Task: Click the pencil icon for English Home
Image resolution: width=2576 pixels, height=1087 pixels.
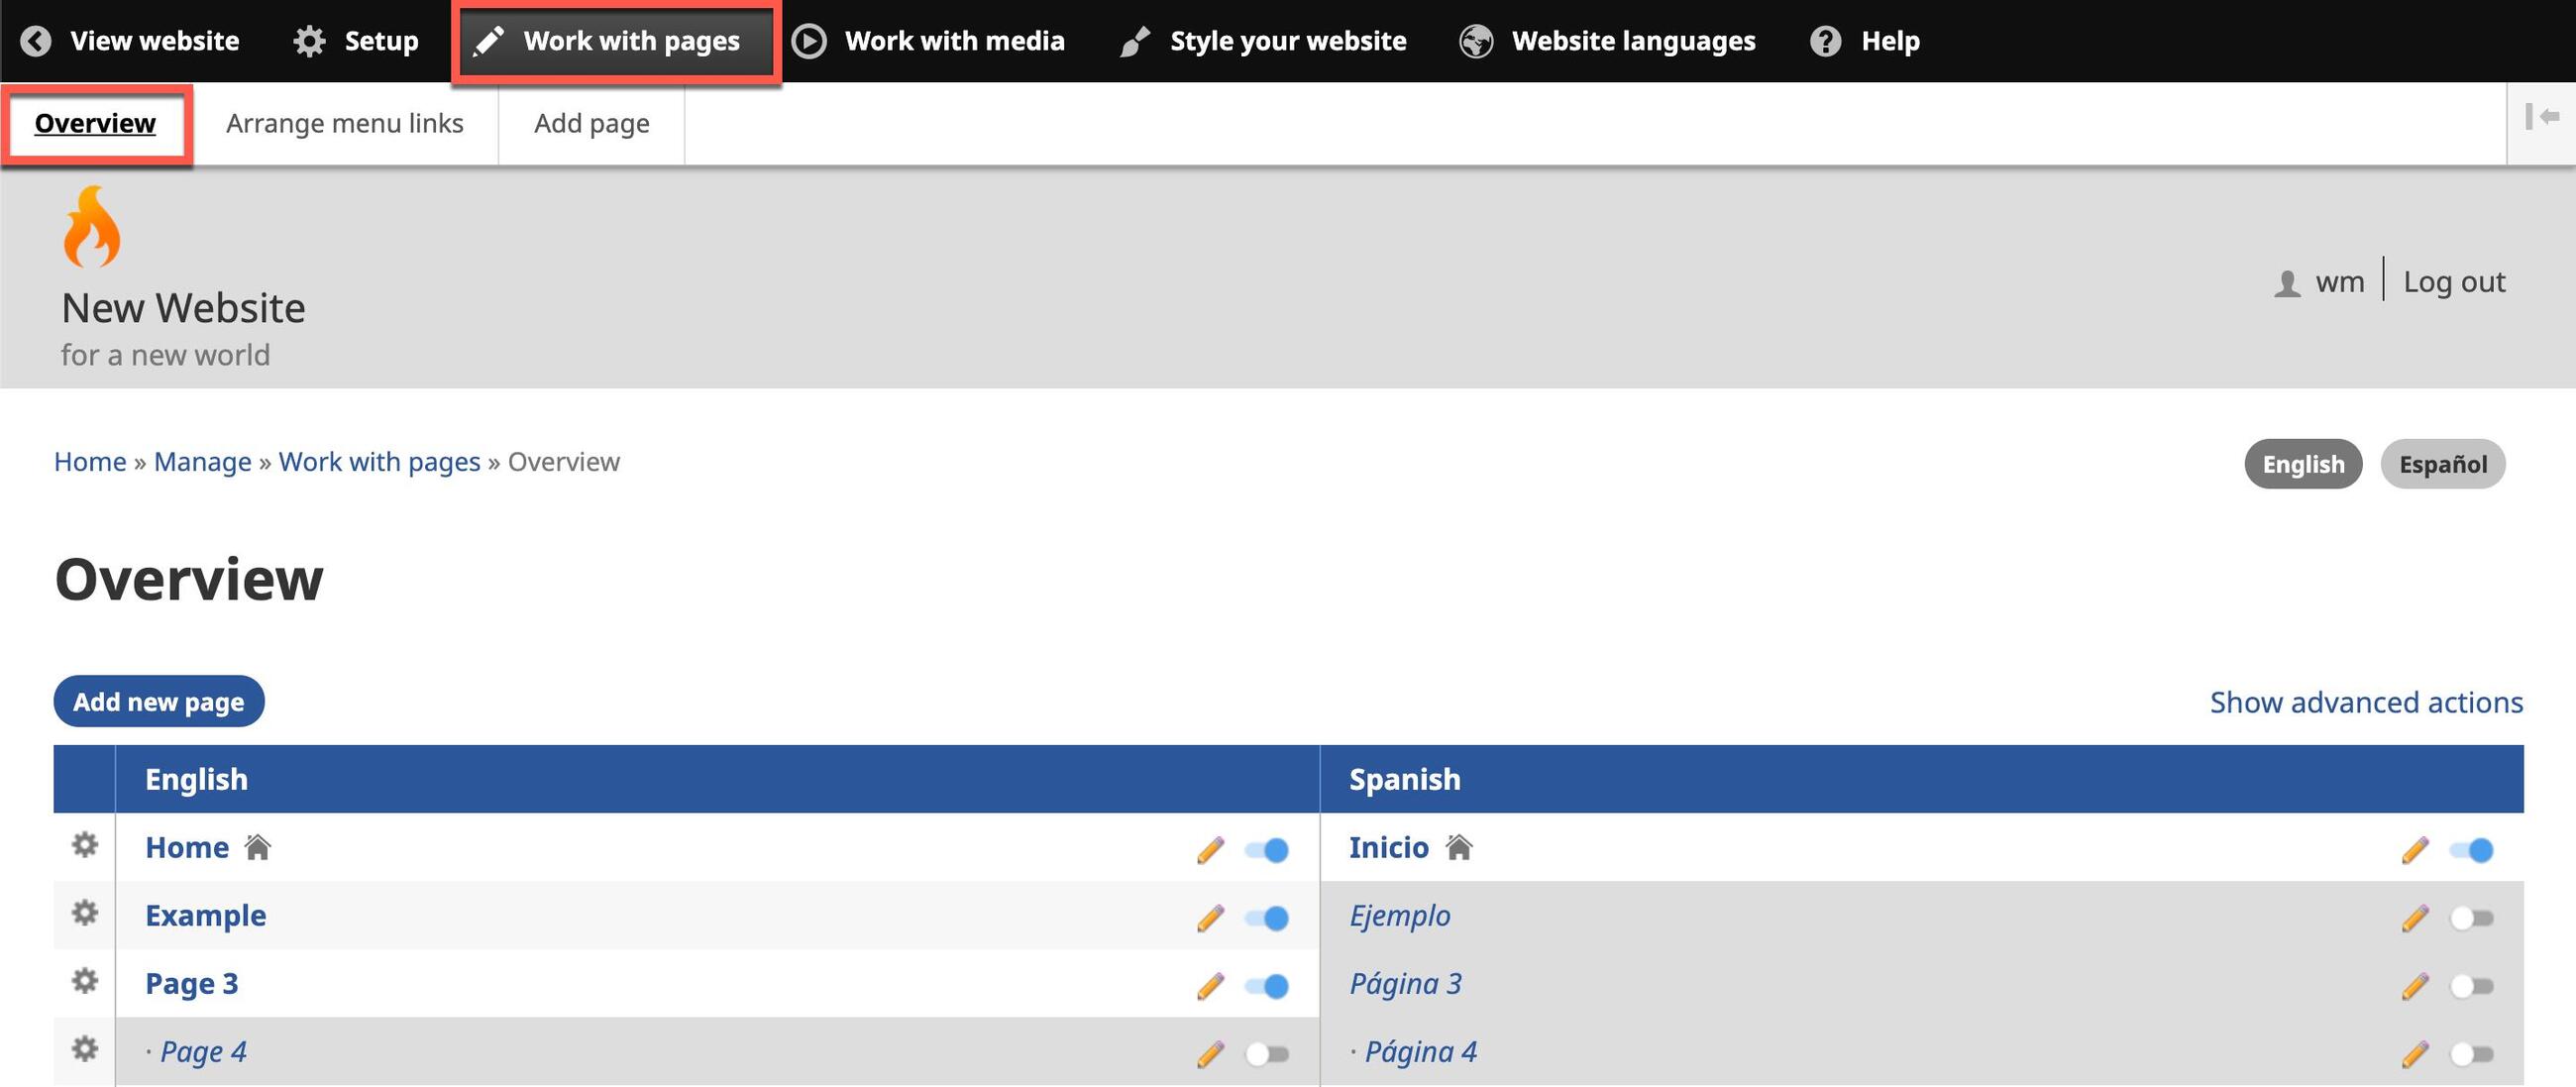Action: coord(1210,850)
